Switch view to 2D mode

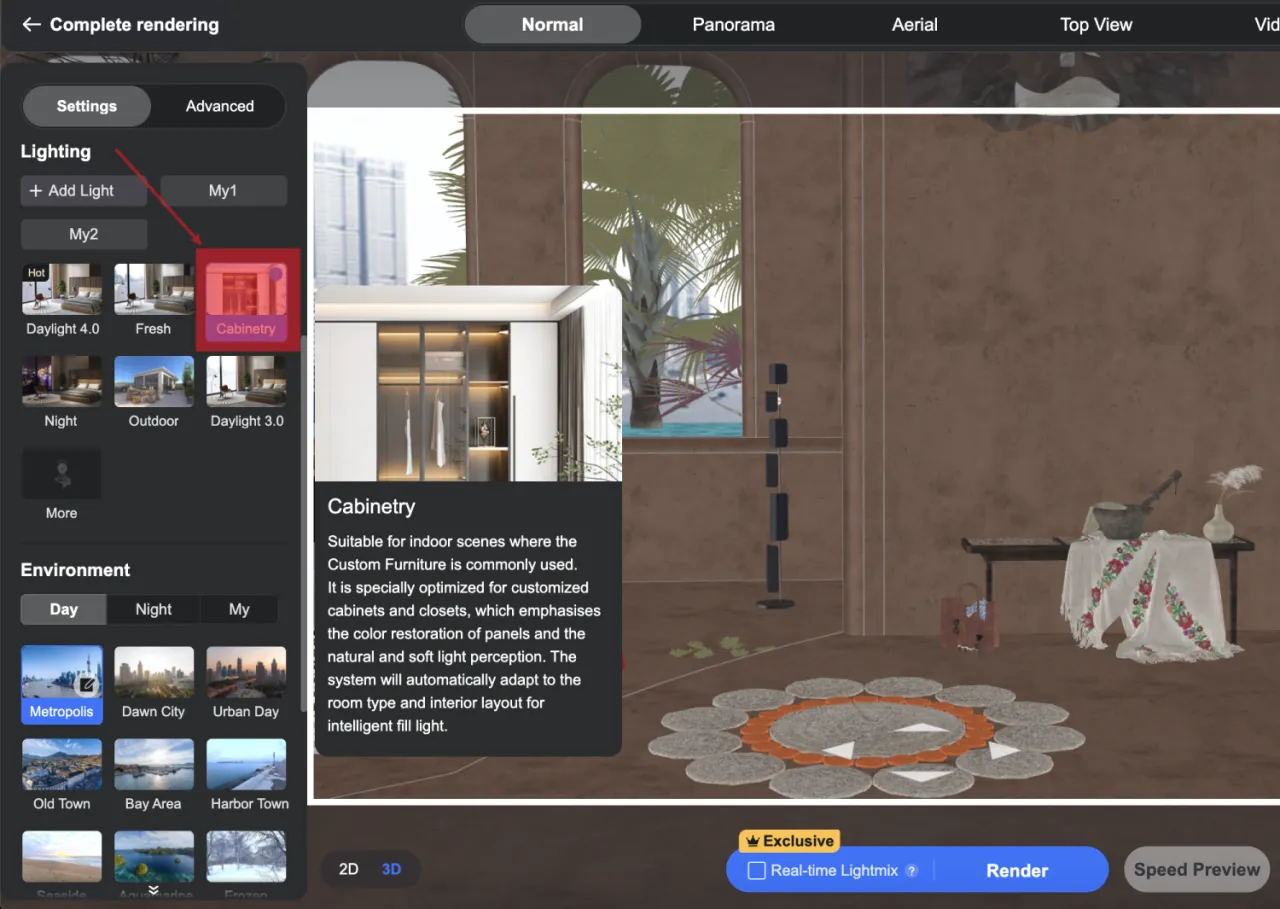pyautogui.click(x=348, y=869)
